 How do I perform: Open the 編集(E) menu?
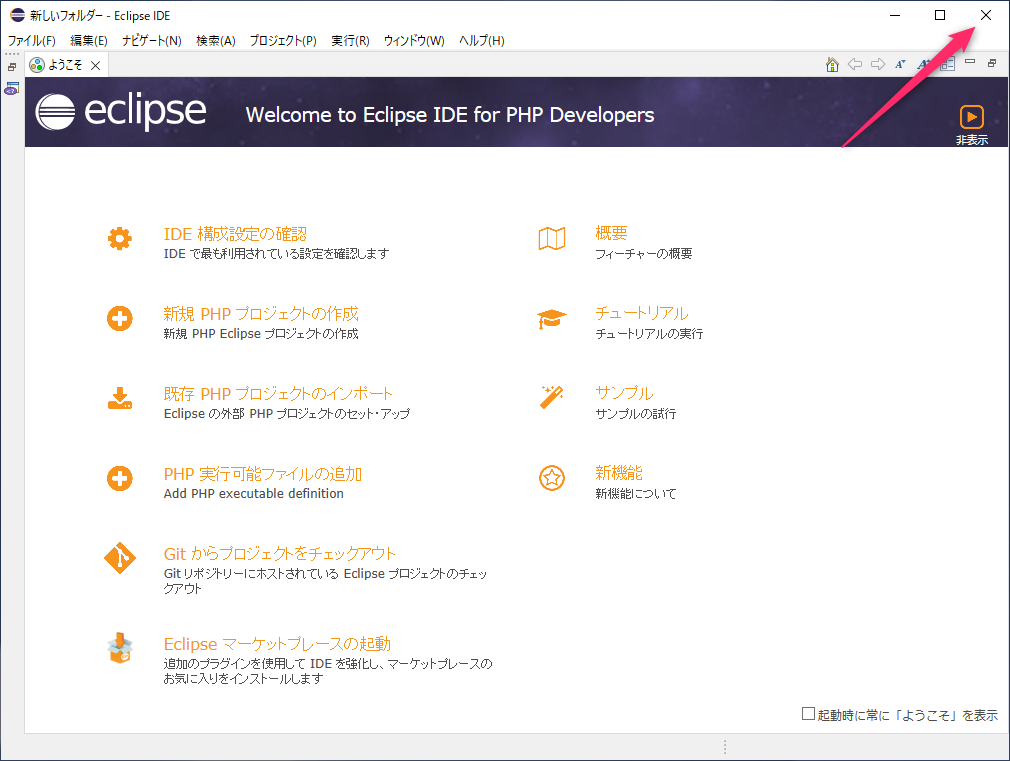tap(89, 41)
